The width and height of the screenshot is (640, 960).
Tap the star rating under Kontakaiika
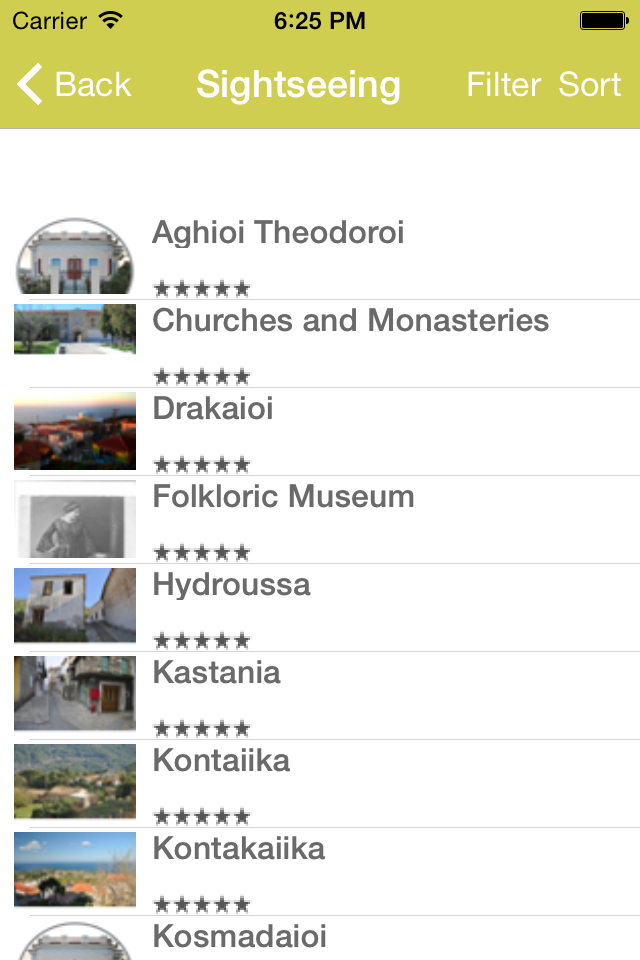pos(201,904)
